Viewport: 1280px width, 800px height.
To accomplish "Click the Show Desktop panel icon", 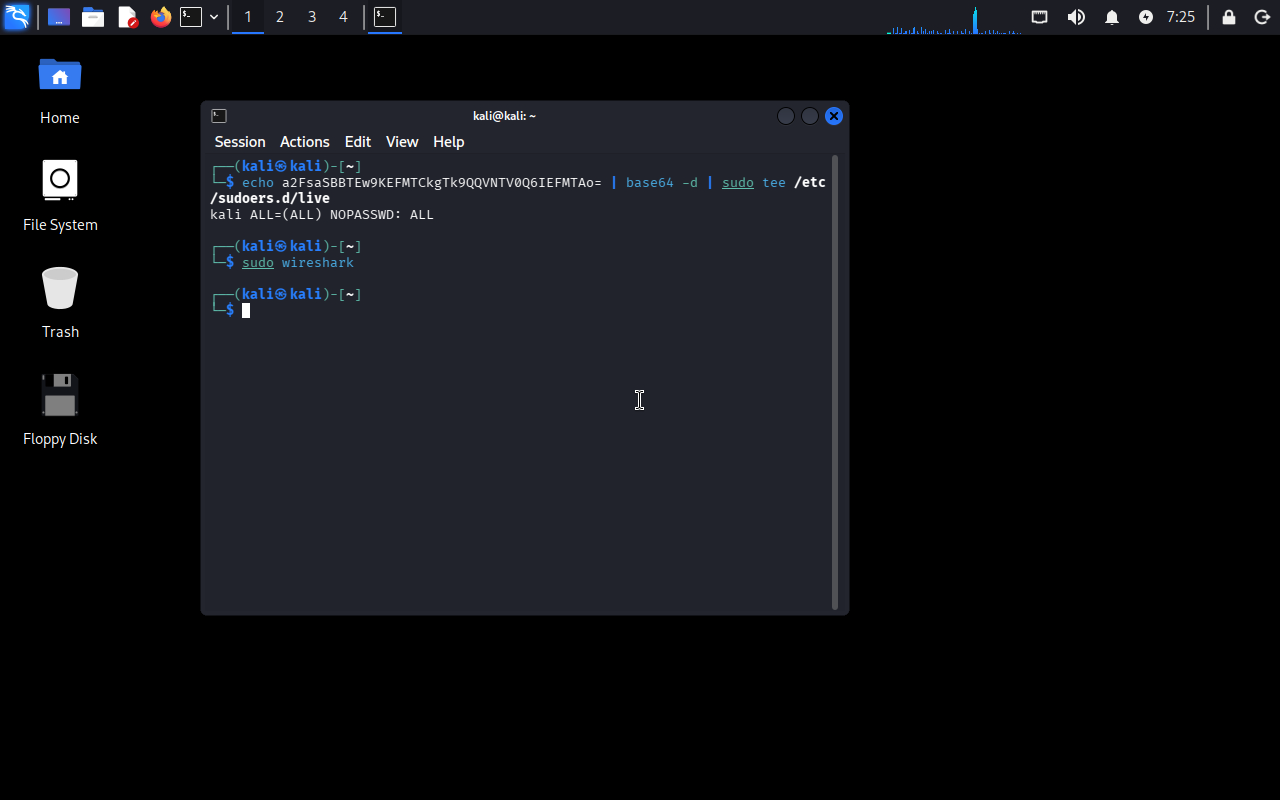I will click(59, 17).
